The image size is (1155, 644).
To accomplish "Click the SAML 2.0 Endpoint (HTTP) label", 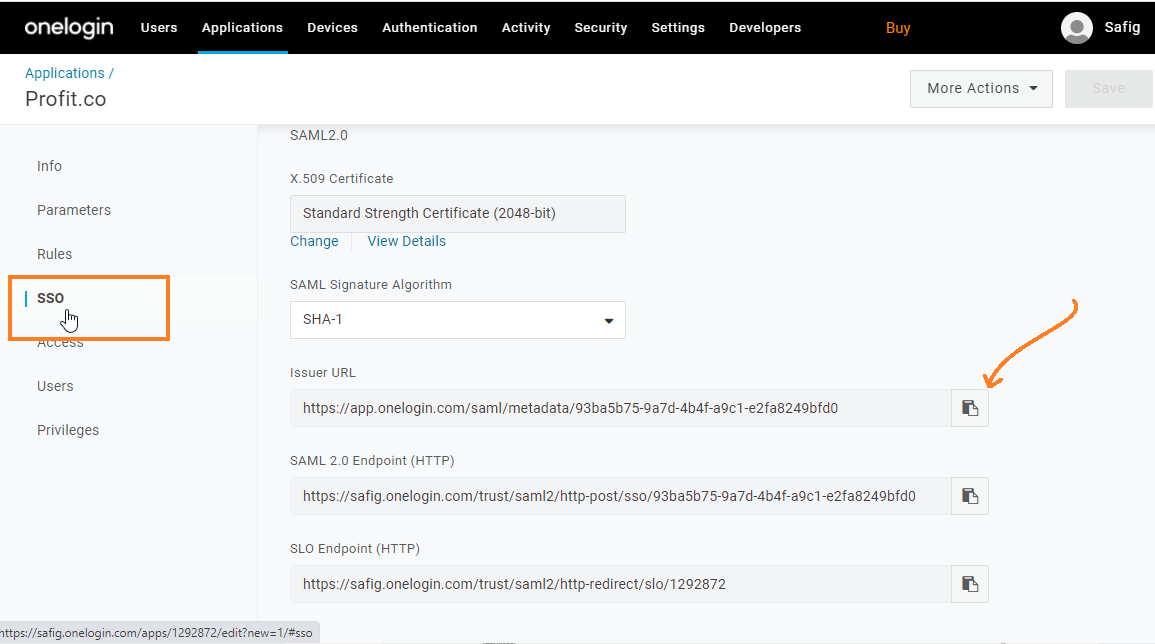I will pyautogui.click(x=372, y=461).
